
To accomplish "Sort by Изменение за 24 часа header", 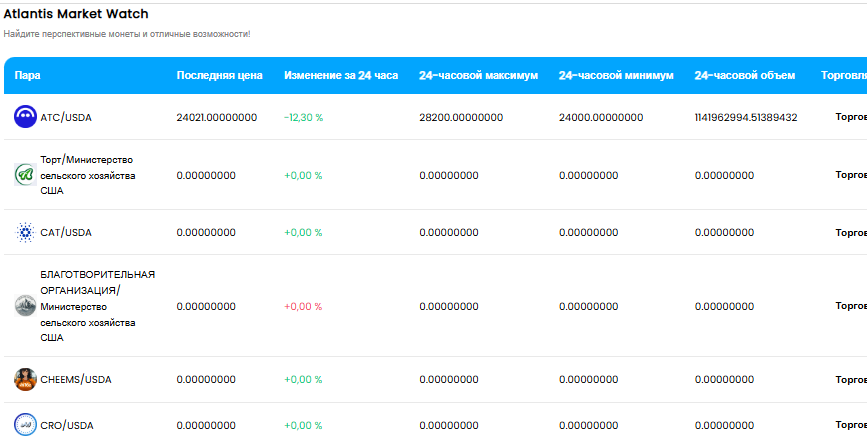I will (341, 75).
